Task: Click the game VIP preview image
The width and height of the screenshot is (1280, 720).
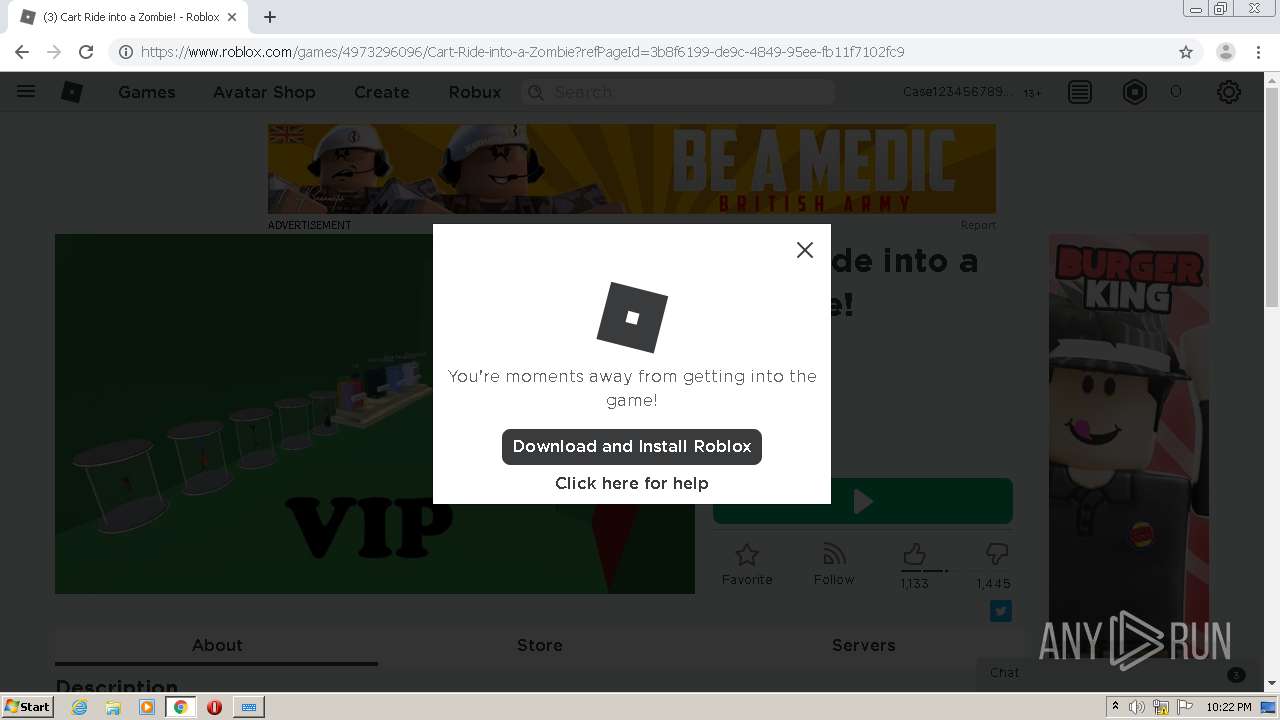Action: (x=374, y=414)
